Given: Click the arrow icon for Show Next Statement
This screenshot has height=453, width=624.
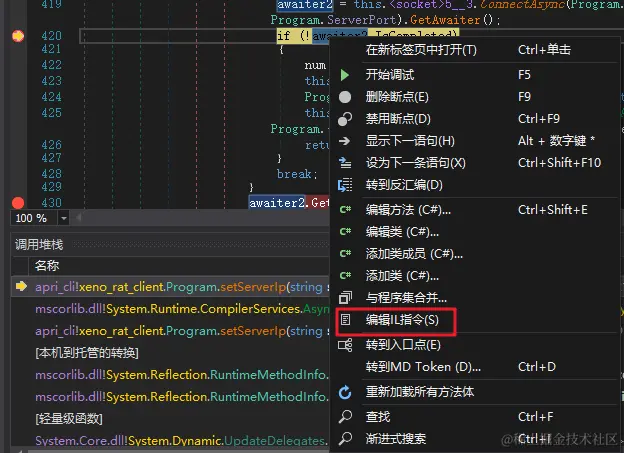Looking at the screenshot, I should point(345,141).
